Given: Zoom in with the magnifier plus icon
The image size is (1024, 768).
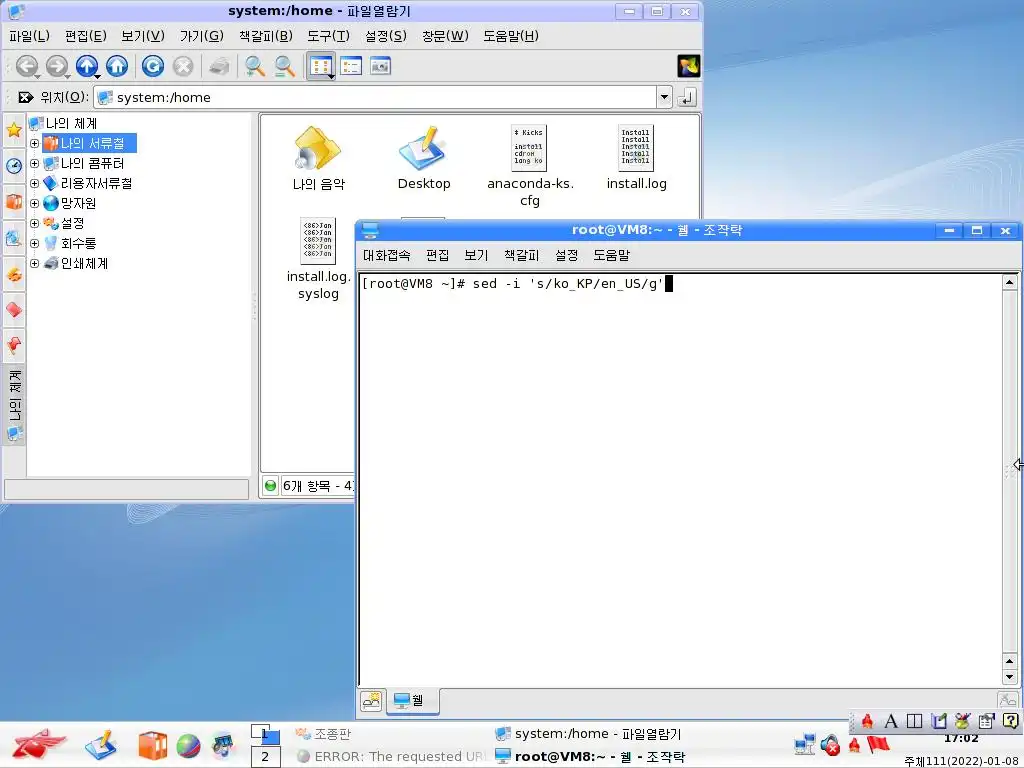Looking at the screenshot, I should 254,66.
